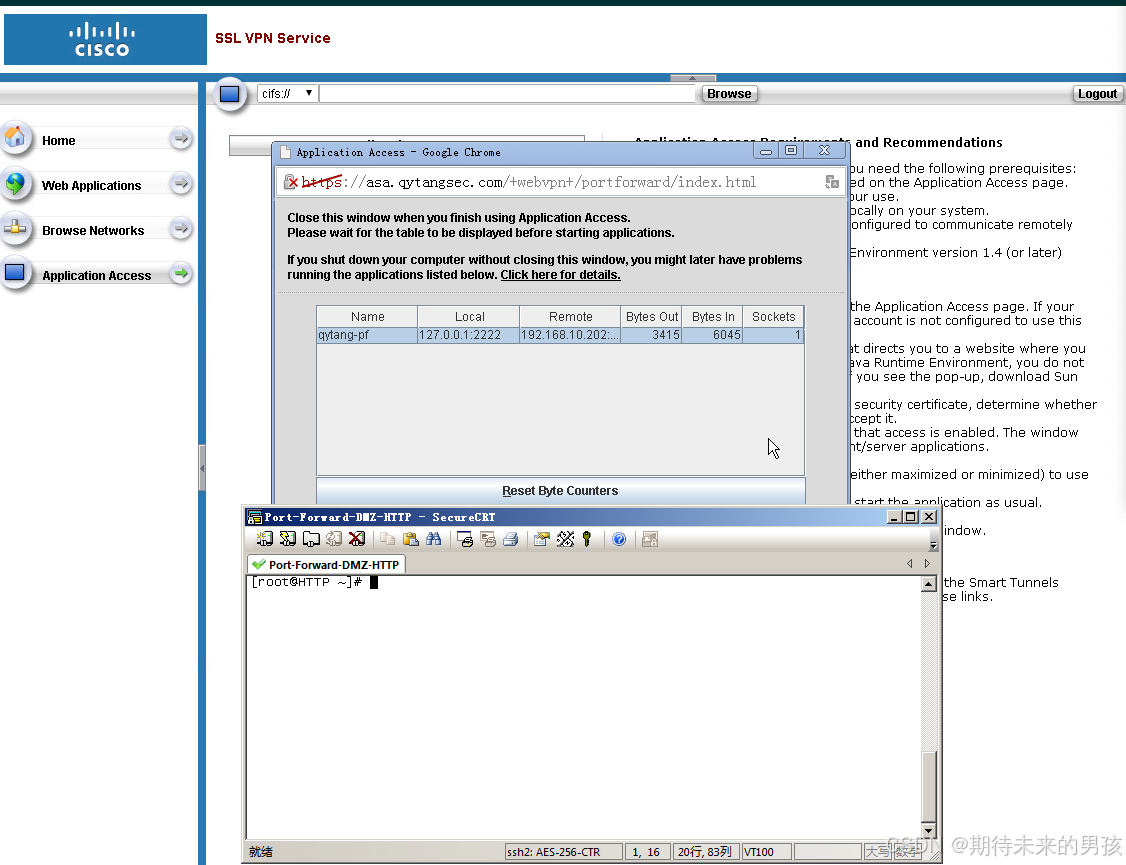Collapse the top toolbar using the small up arrow
The width and height of the screenshot is (1126, 865).
(x=693, y=78)
